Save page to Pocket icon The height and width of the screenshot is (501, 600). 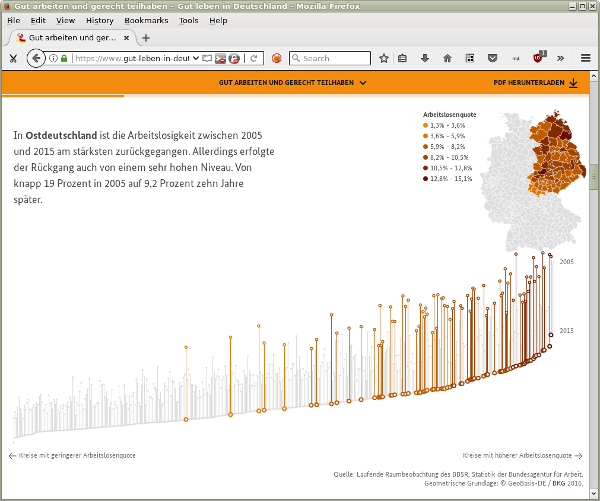pyautogui.click(x=492, y=58)
